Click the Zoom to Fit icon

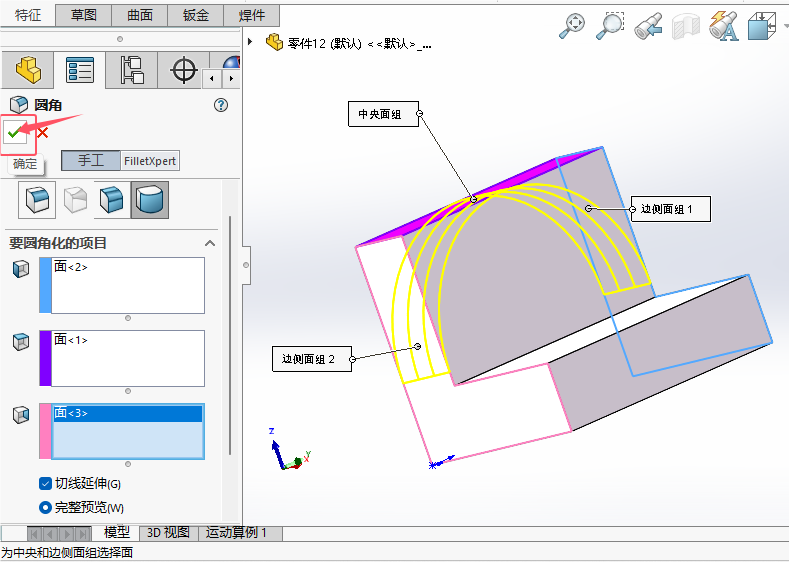pyautogui.click(x=572, y=26)
